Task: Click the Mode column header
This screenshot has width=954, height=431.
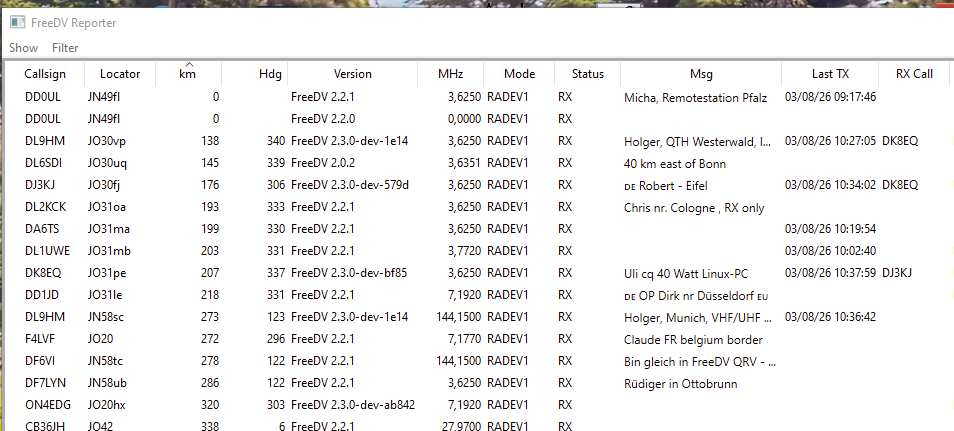Action: (519, 74)
